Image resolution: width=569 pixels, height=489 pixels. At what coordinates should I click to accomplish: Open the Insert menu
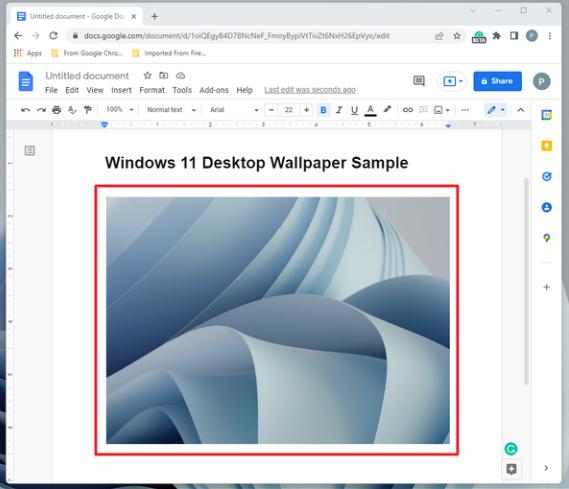[x=121, y=90]
